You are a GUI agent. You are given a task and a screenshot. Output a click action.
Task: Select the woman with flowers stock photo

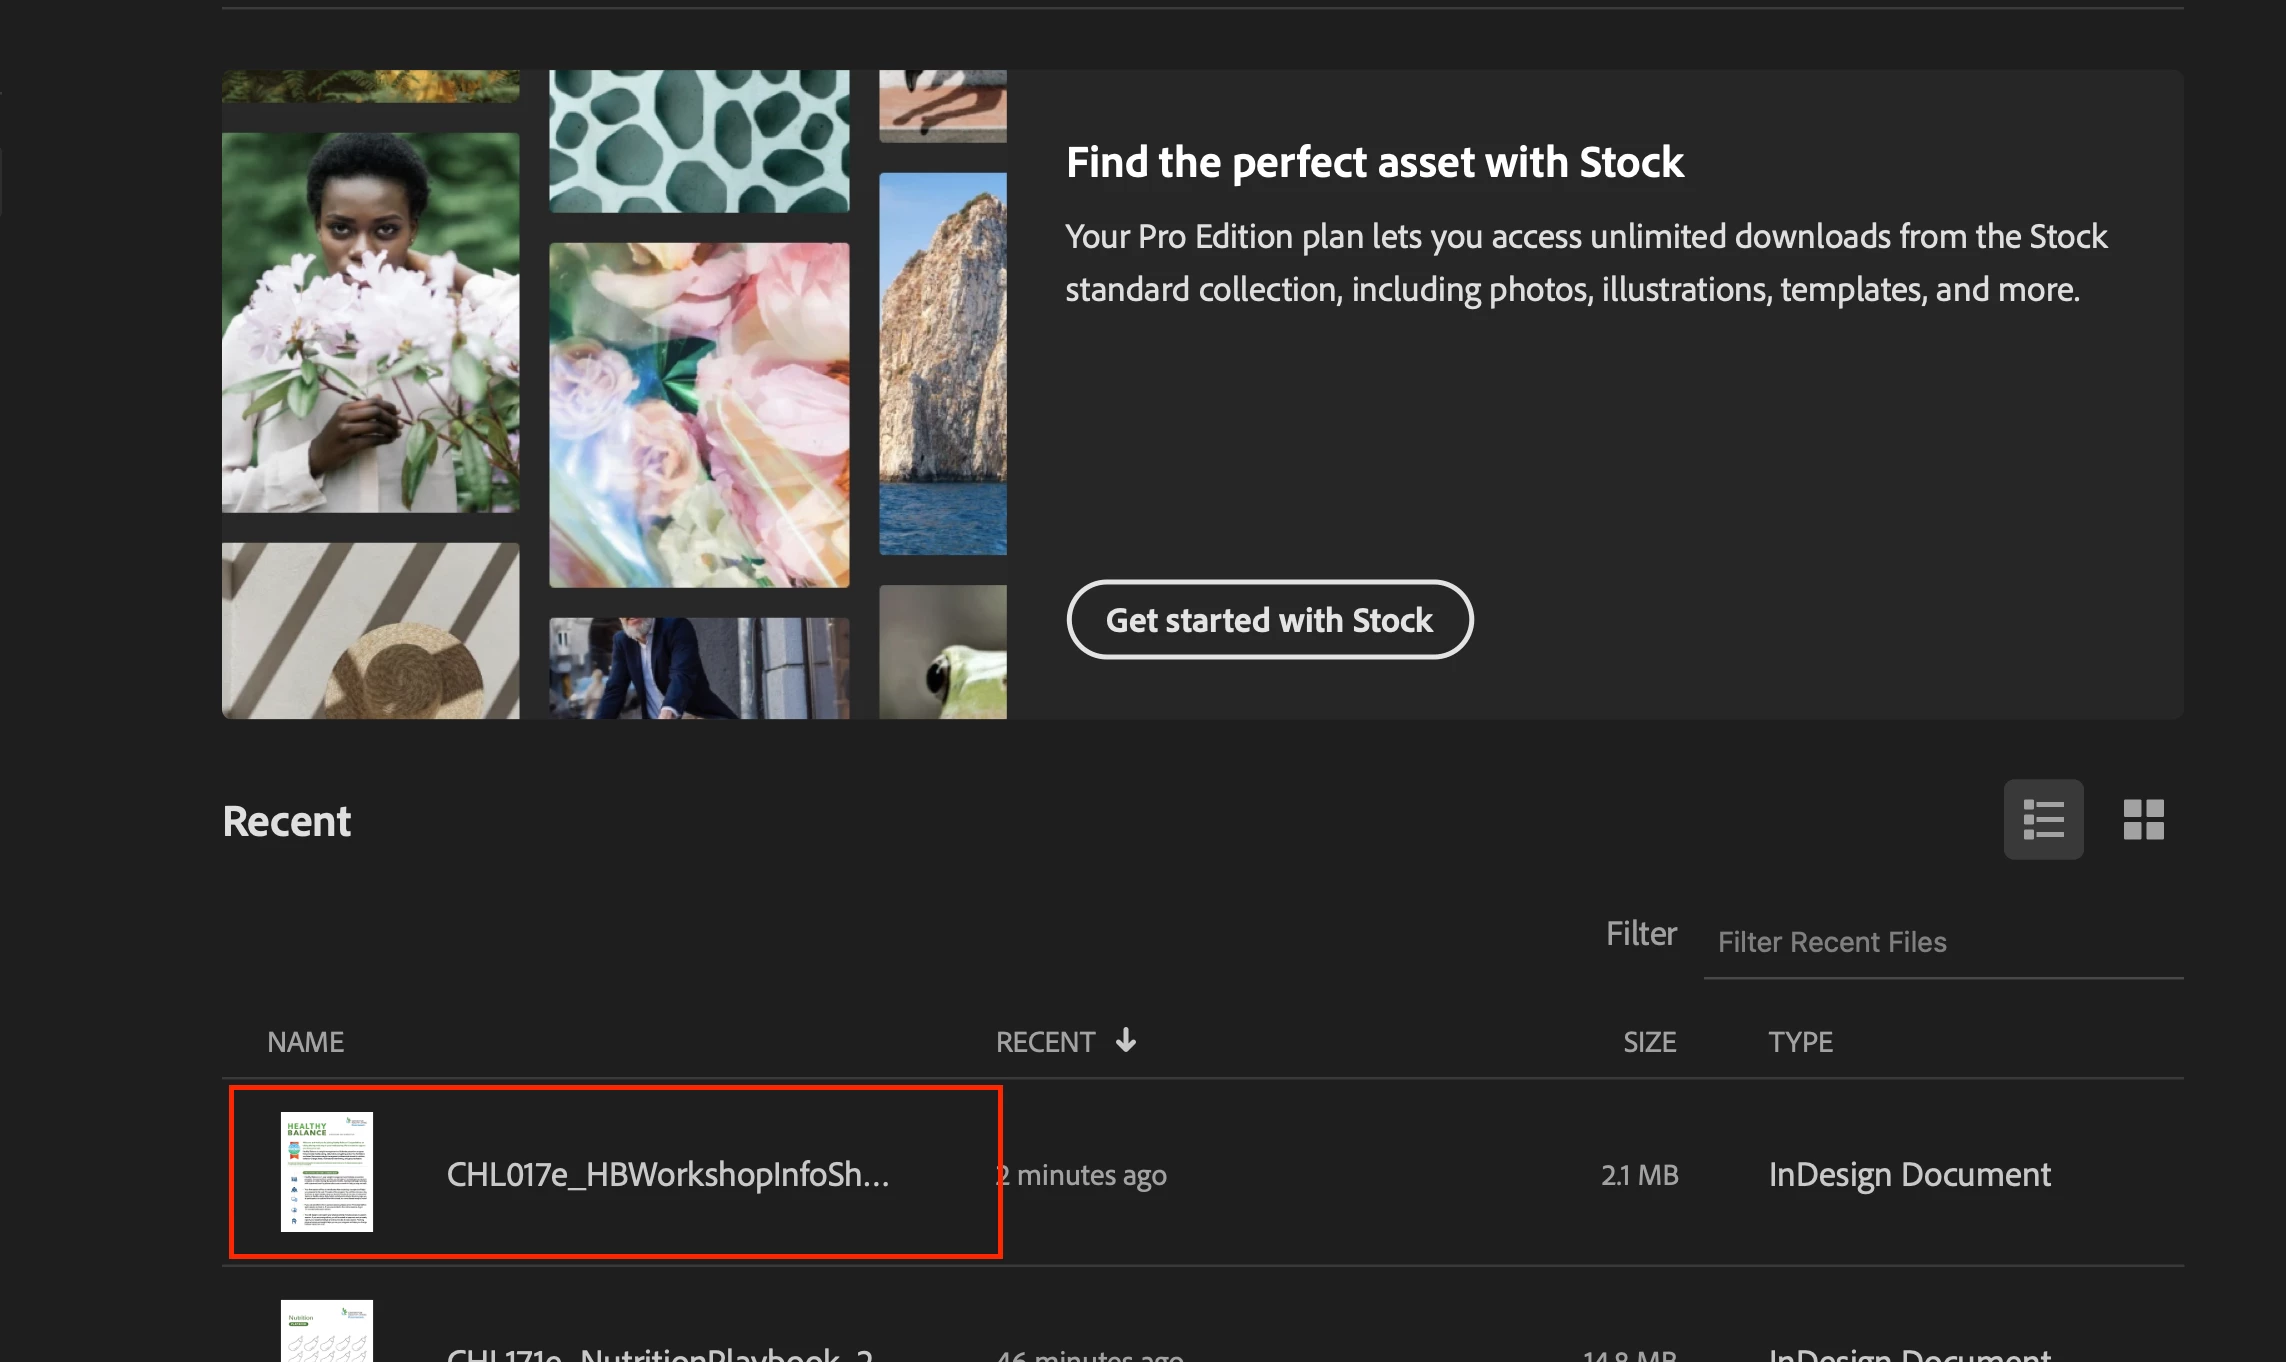tap(370, 322)
